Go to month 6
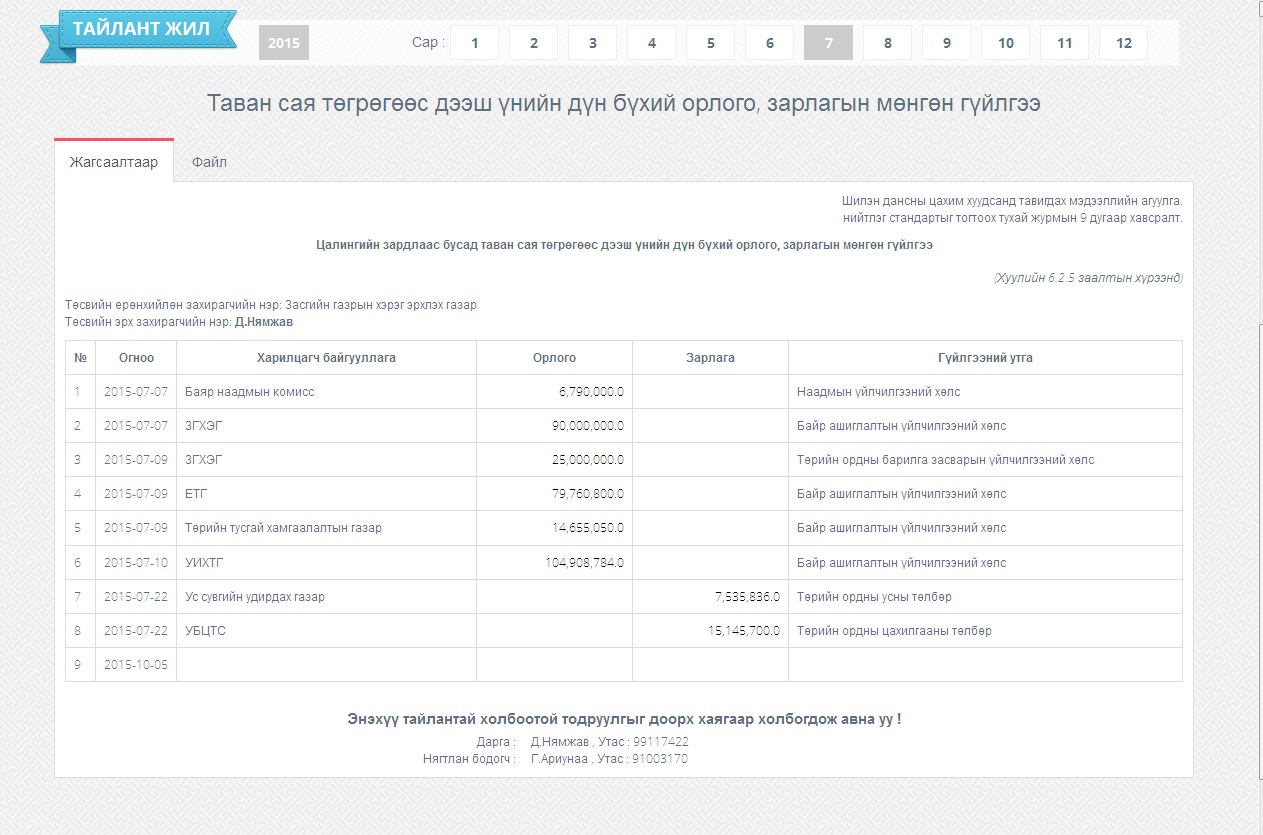Viewport: 1263px width, 835px height. 770,43
